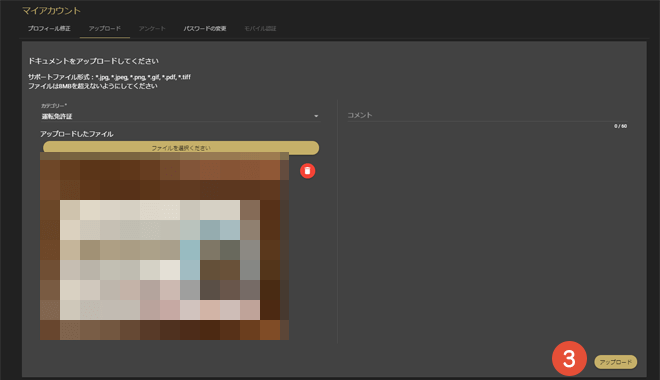Click the マイアカウント heading
The width and height of the screenshot is (660, 380).
click(x=51, y=11)
